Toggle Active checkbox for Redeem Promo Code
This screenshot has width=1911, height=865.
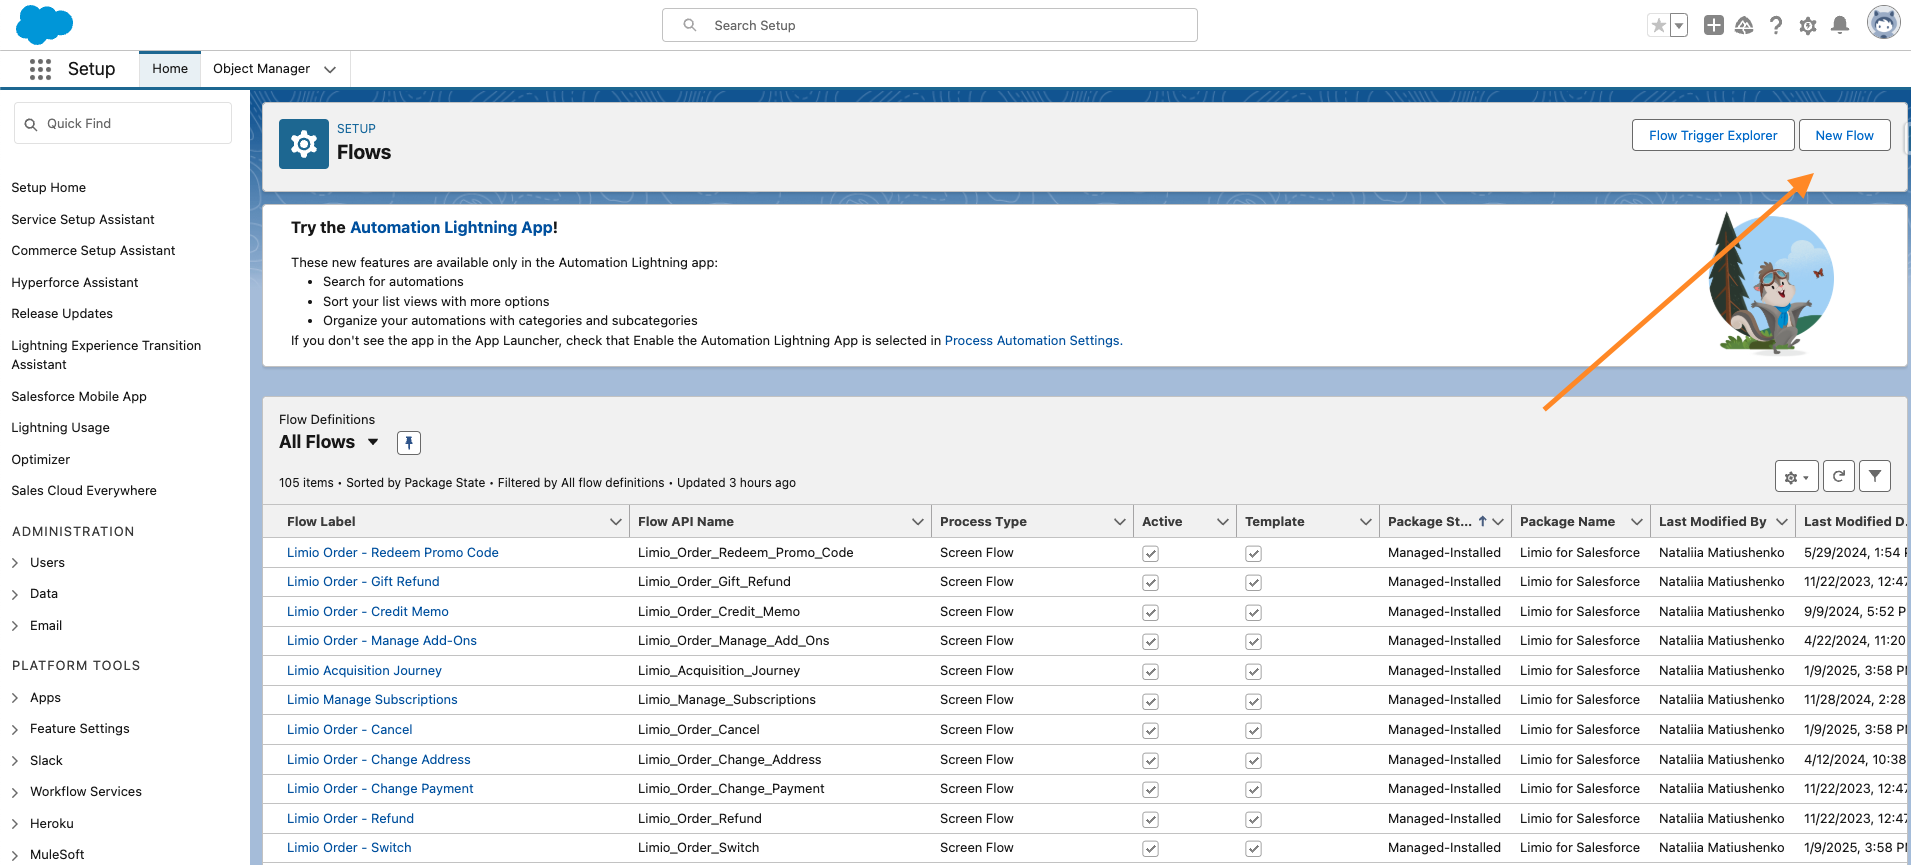click(1151, 553)
